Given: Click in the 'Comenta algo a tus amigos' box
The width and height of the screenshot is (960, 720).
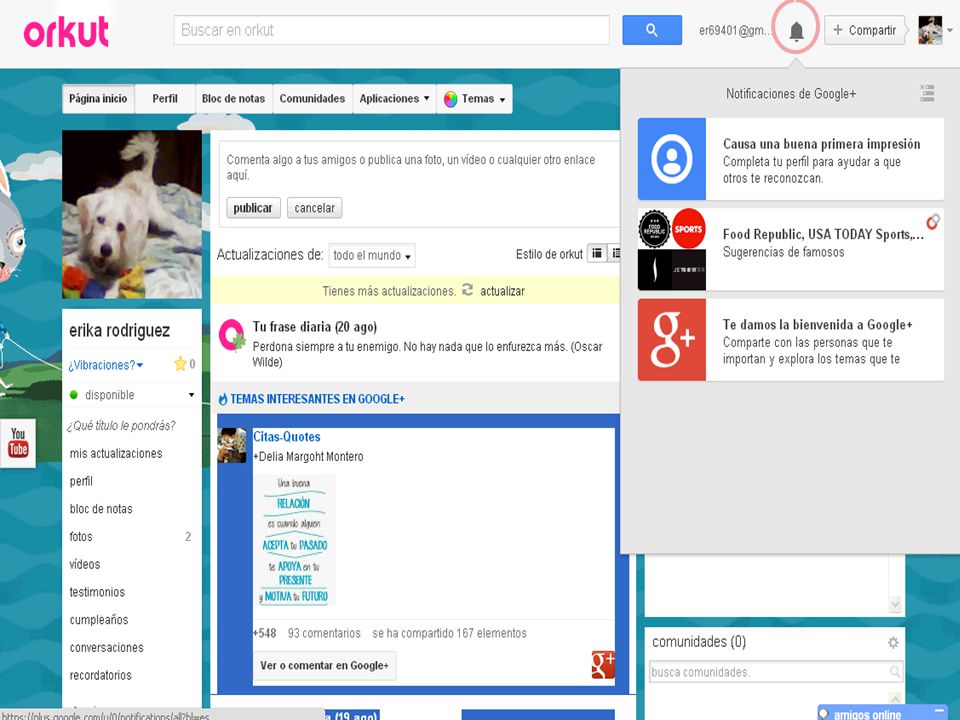Looking at the screenshot, I should tap(419, 167).
